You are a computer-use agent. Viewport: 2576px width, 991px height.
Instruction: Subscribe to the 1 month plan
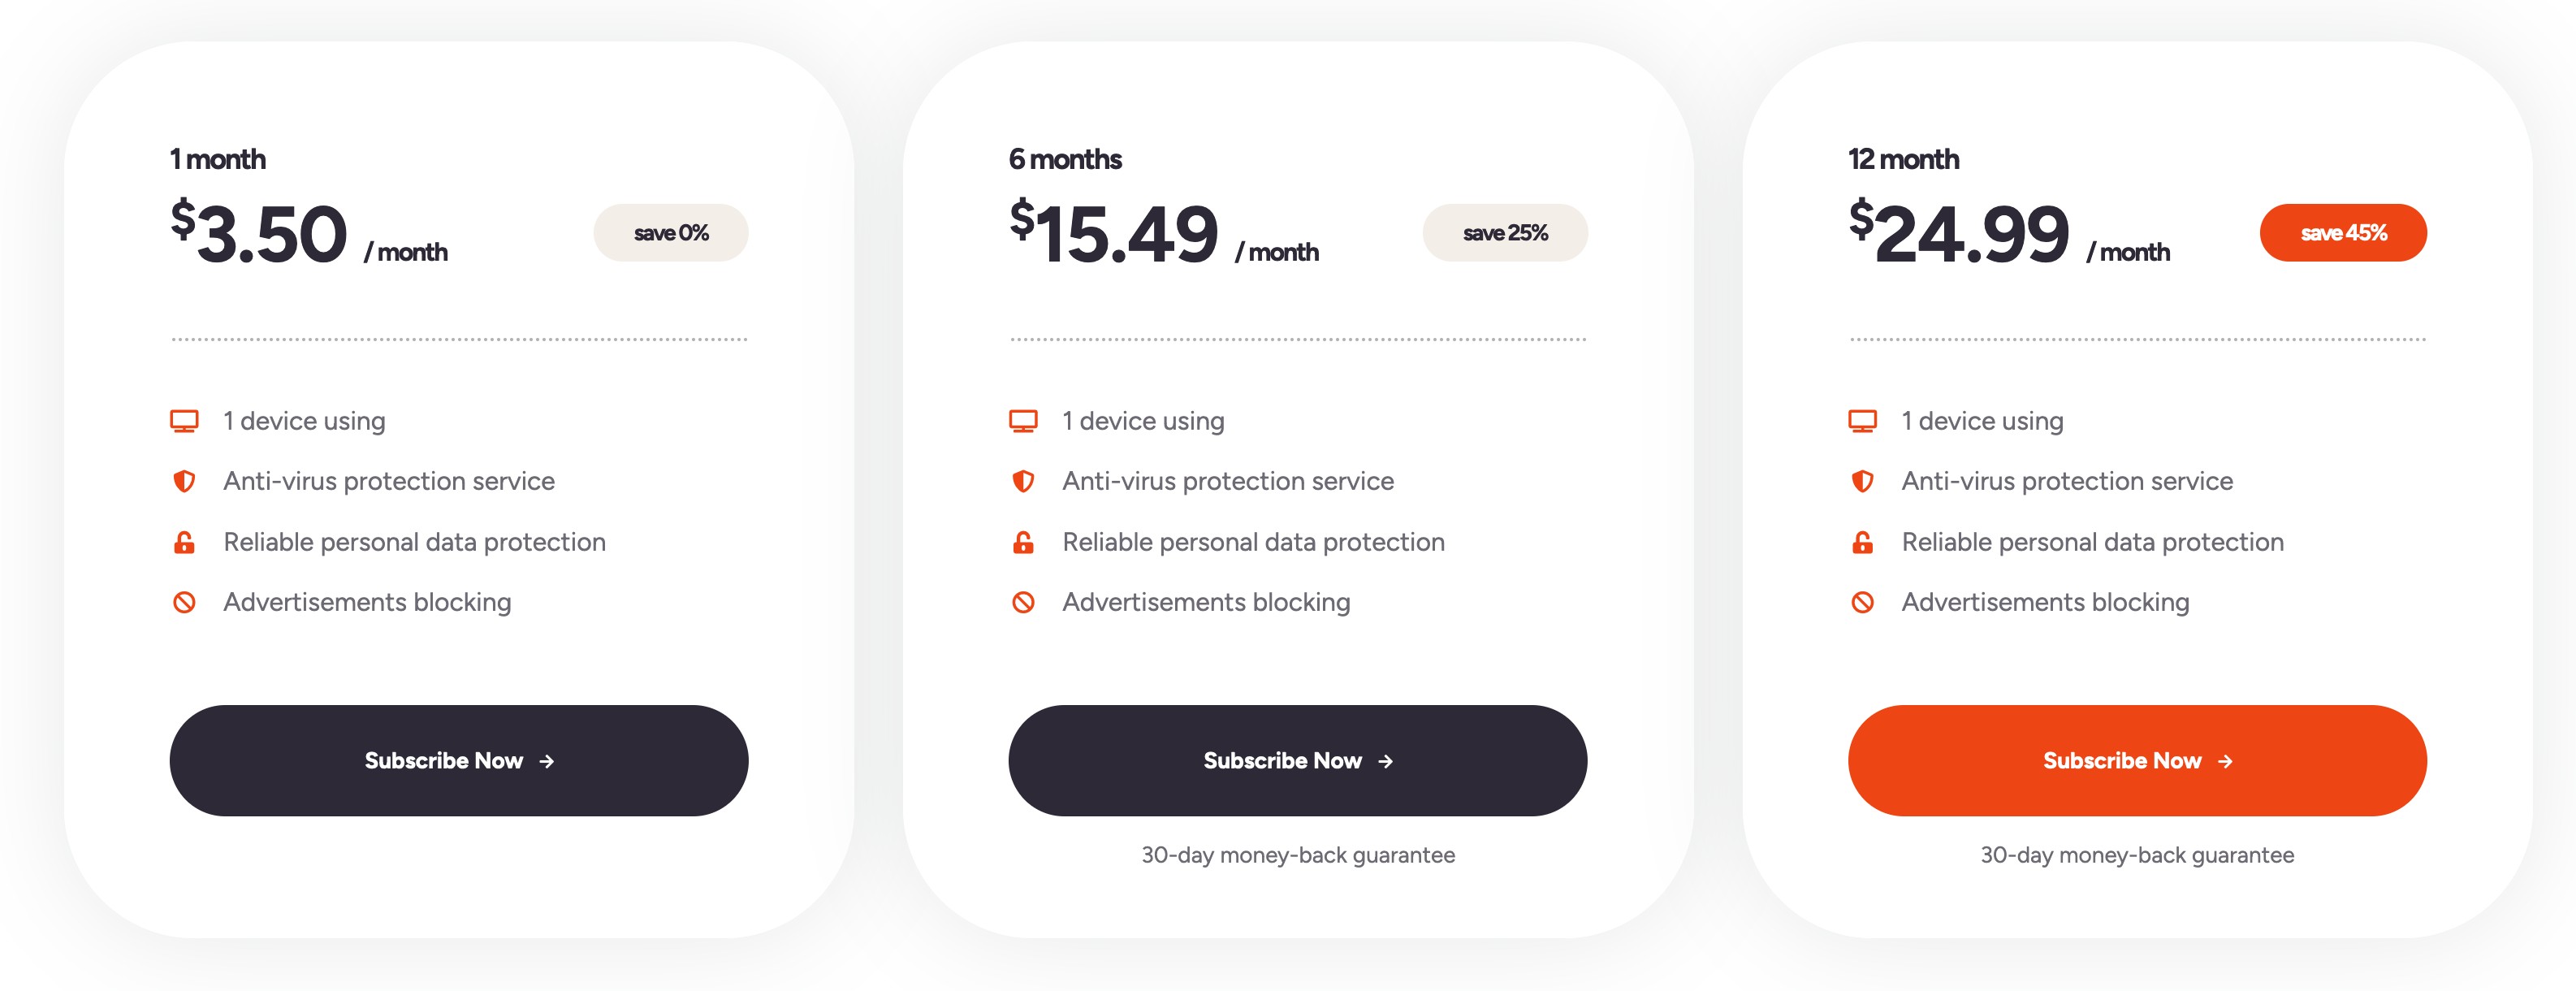pyautogui.click(x=459, y=760)
